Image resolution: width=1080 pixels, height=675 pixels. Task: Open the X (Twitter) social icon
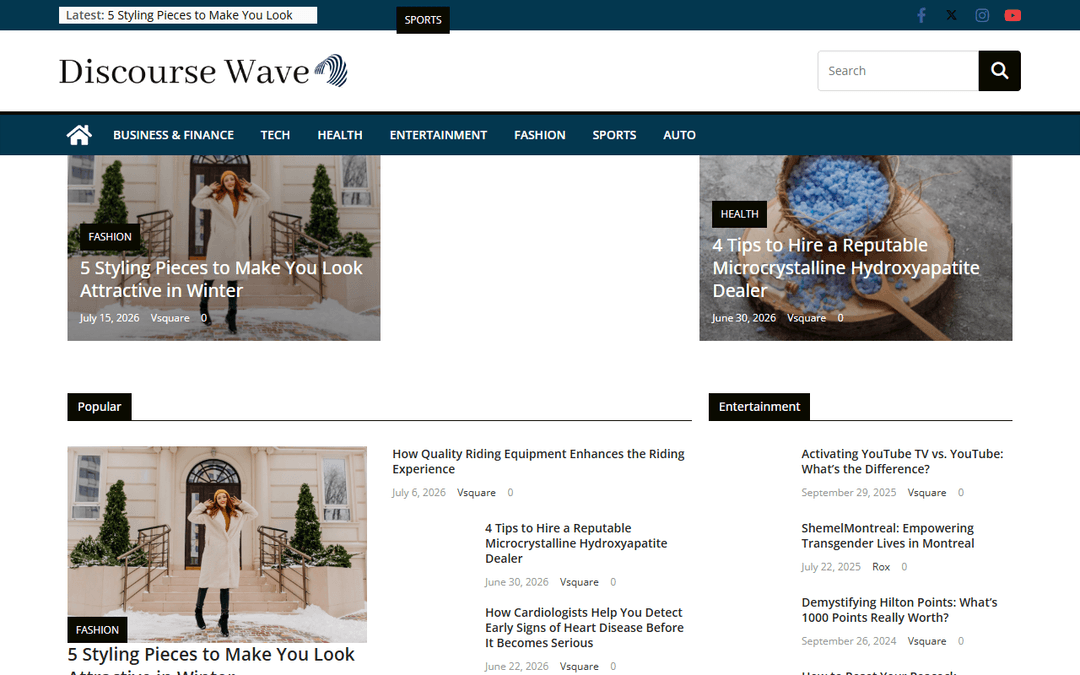pyautogui.click(x=951, y=15)
